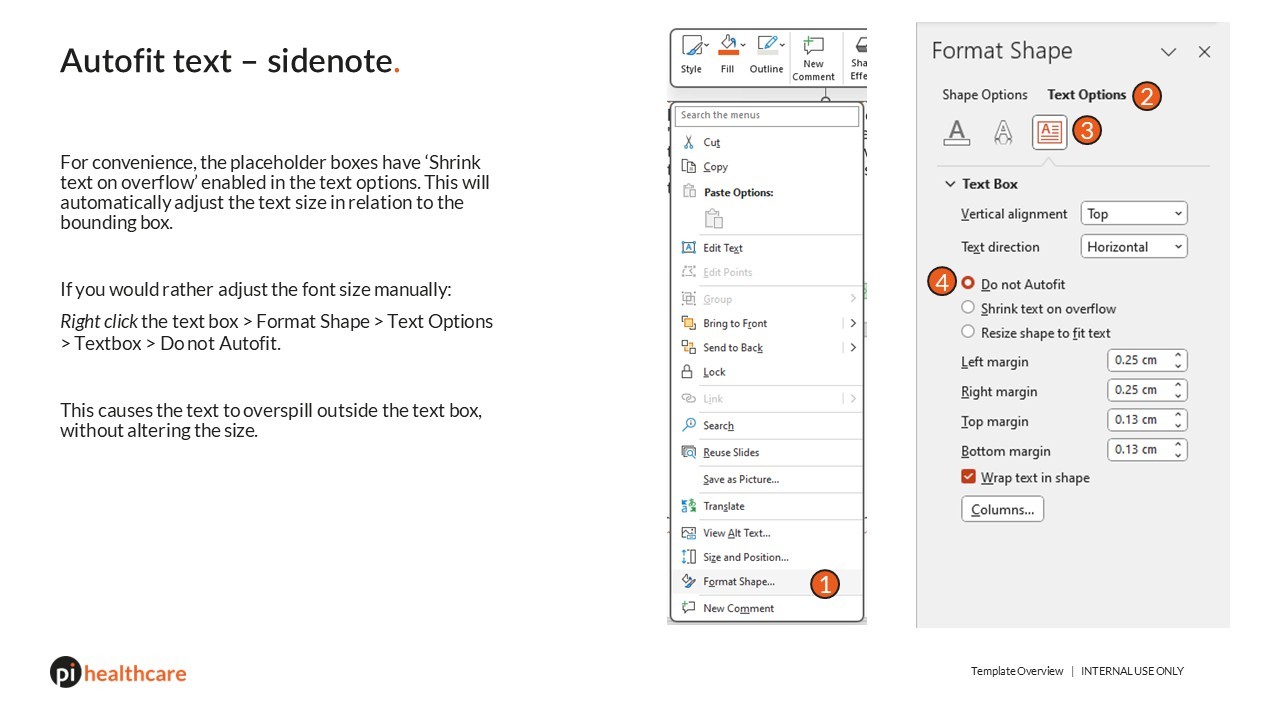Open the Format Shape pane options chevron
1280x720 pixels.
pos(1168,52)
